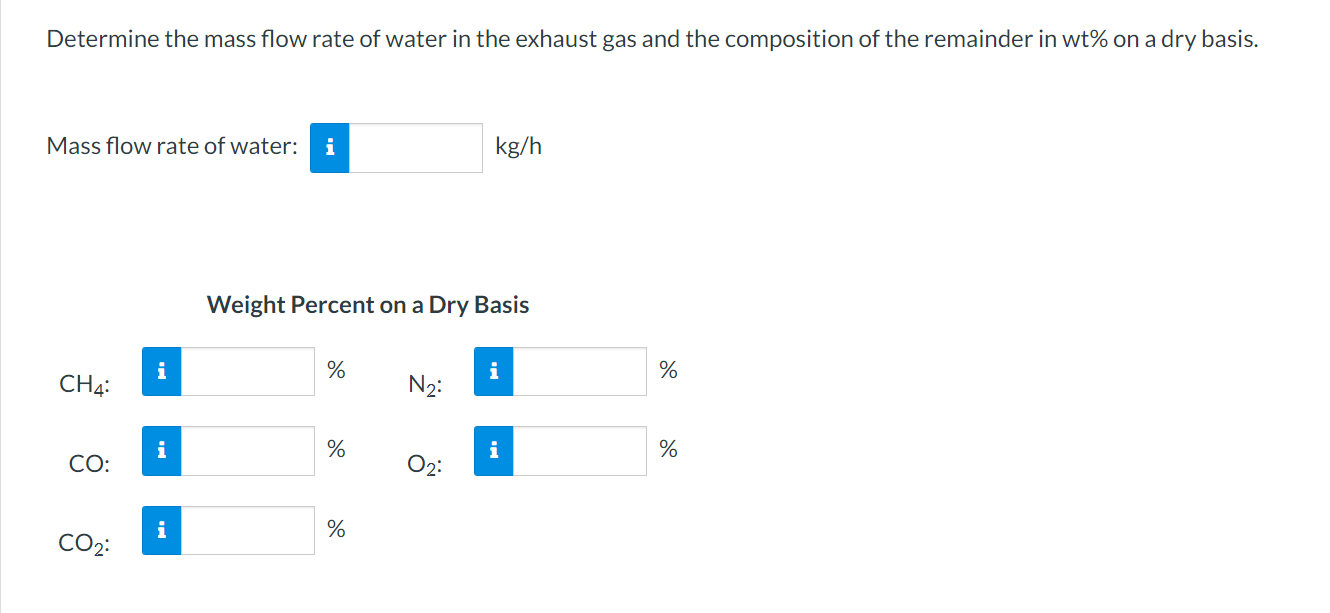Click the 'Determine the mass flow rate' question text
1330x613 pixels.
pos(652,40)
